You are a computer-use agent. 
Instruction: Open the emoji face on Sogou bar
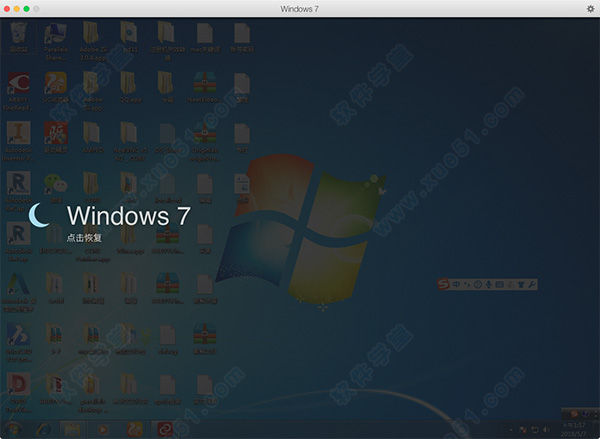[x=478, y=284]
